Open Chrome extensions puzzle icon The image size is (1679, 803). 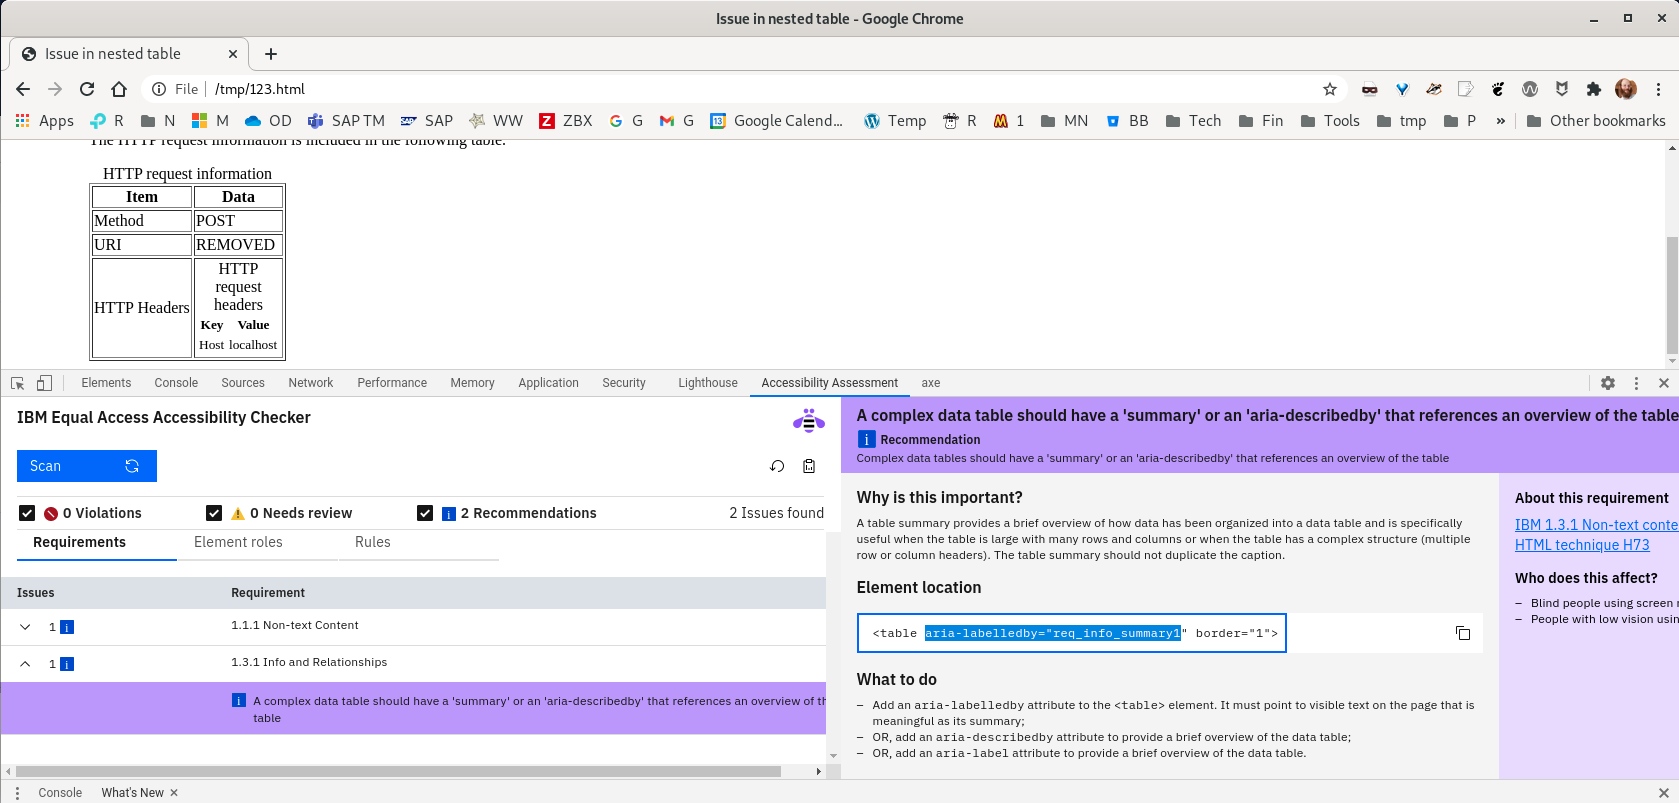coord(1594,89)
